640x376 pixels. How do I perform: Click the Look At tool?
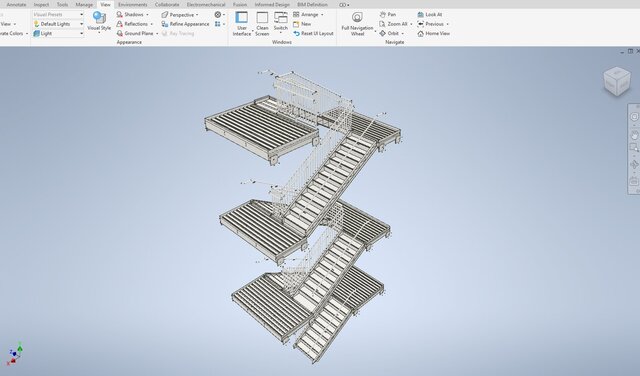click(x=429, y=14)
